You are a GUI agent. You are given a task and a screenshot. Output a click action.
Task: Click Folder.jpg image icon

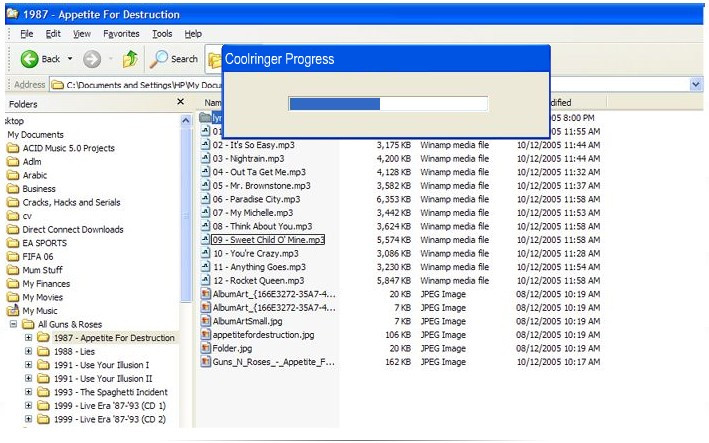pyautogui.click(x=205, y=348)
